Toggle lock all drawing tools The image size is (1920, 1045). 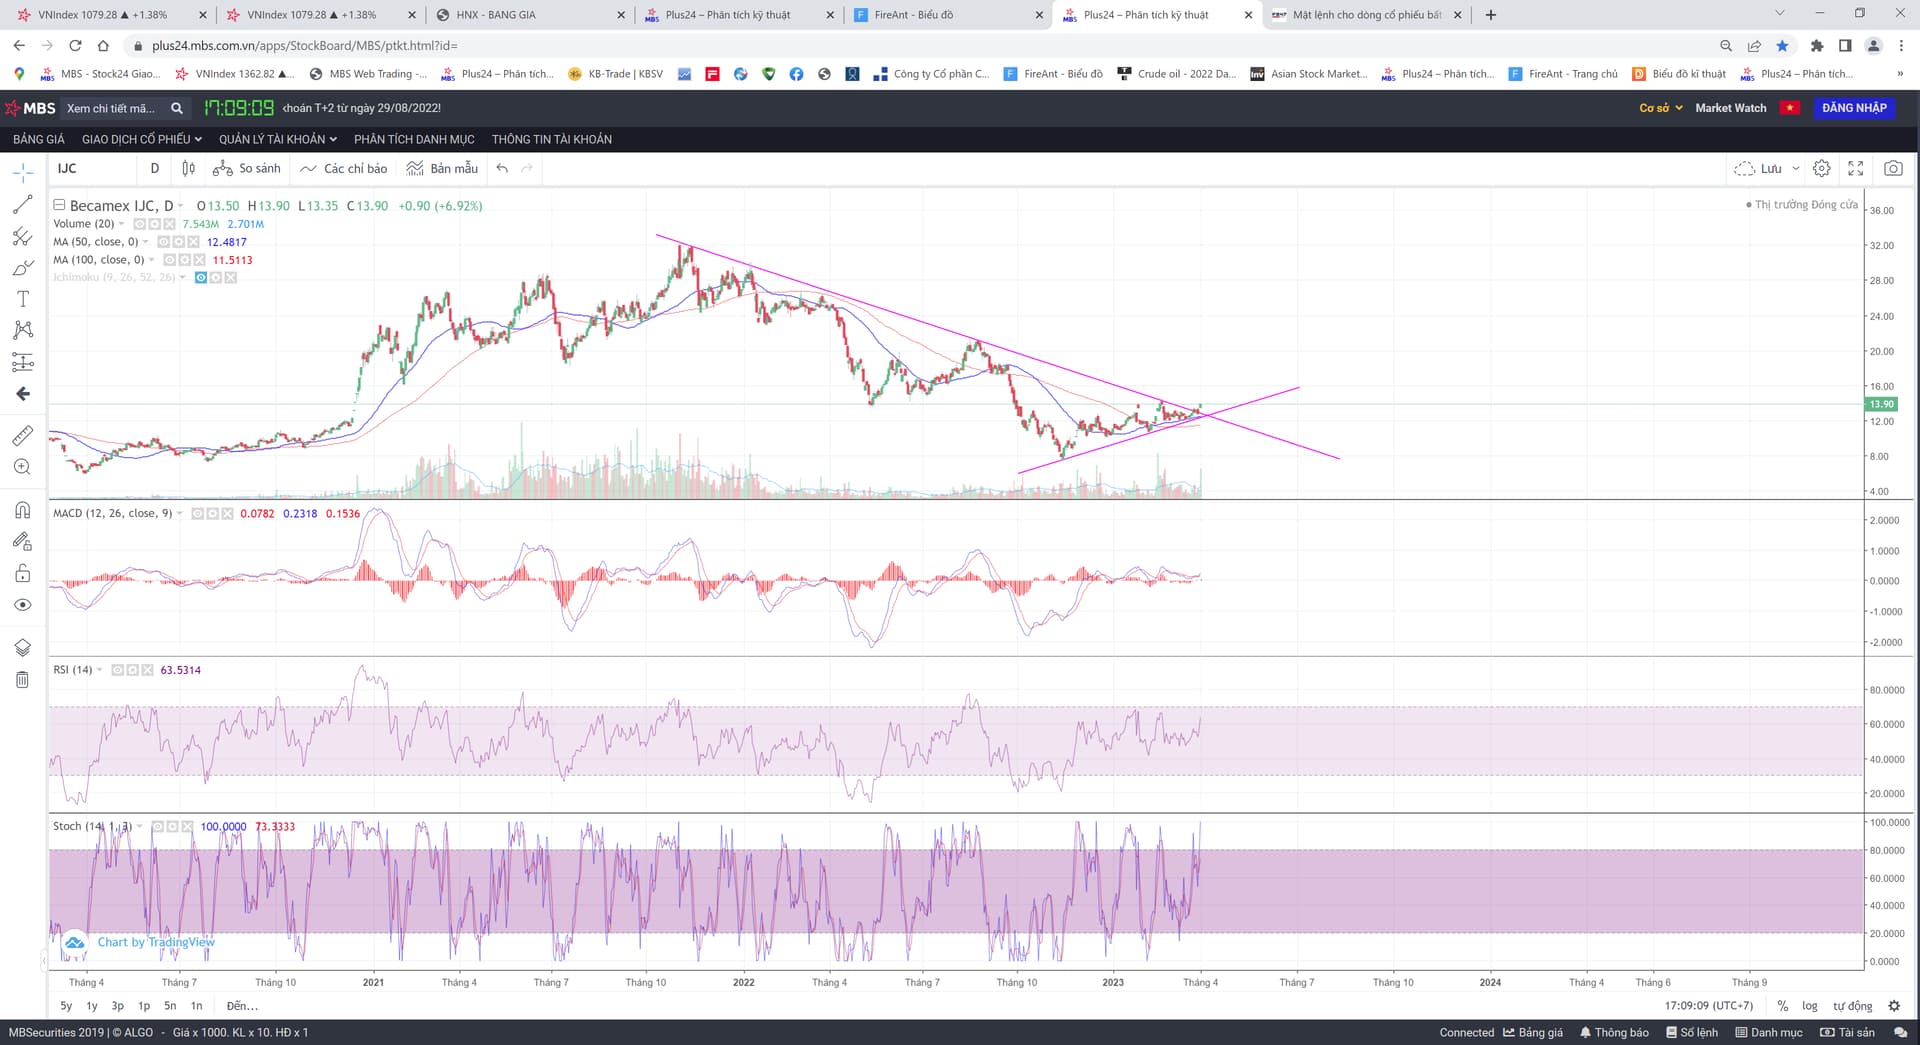click(x=23, y=573)
